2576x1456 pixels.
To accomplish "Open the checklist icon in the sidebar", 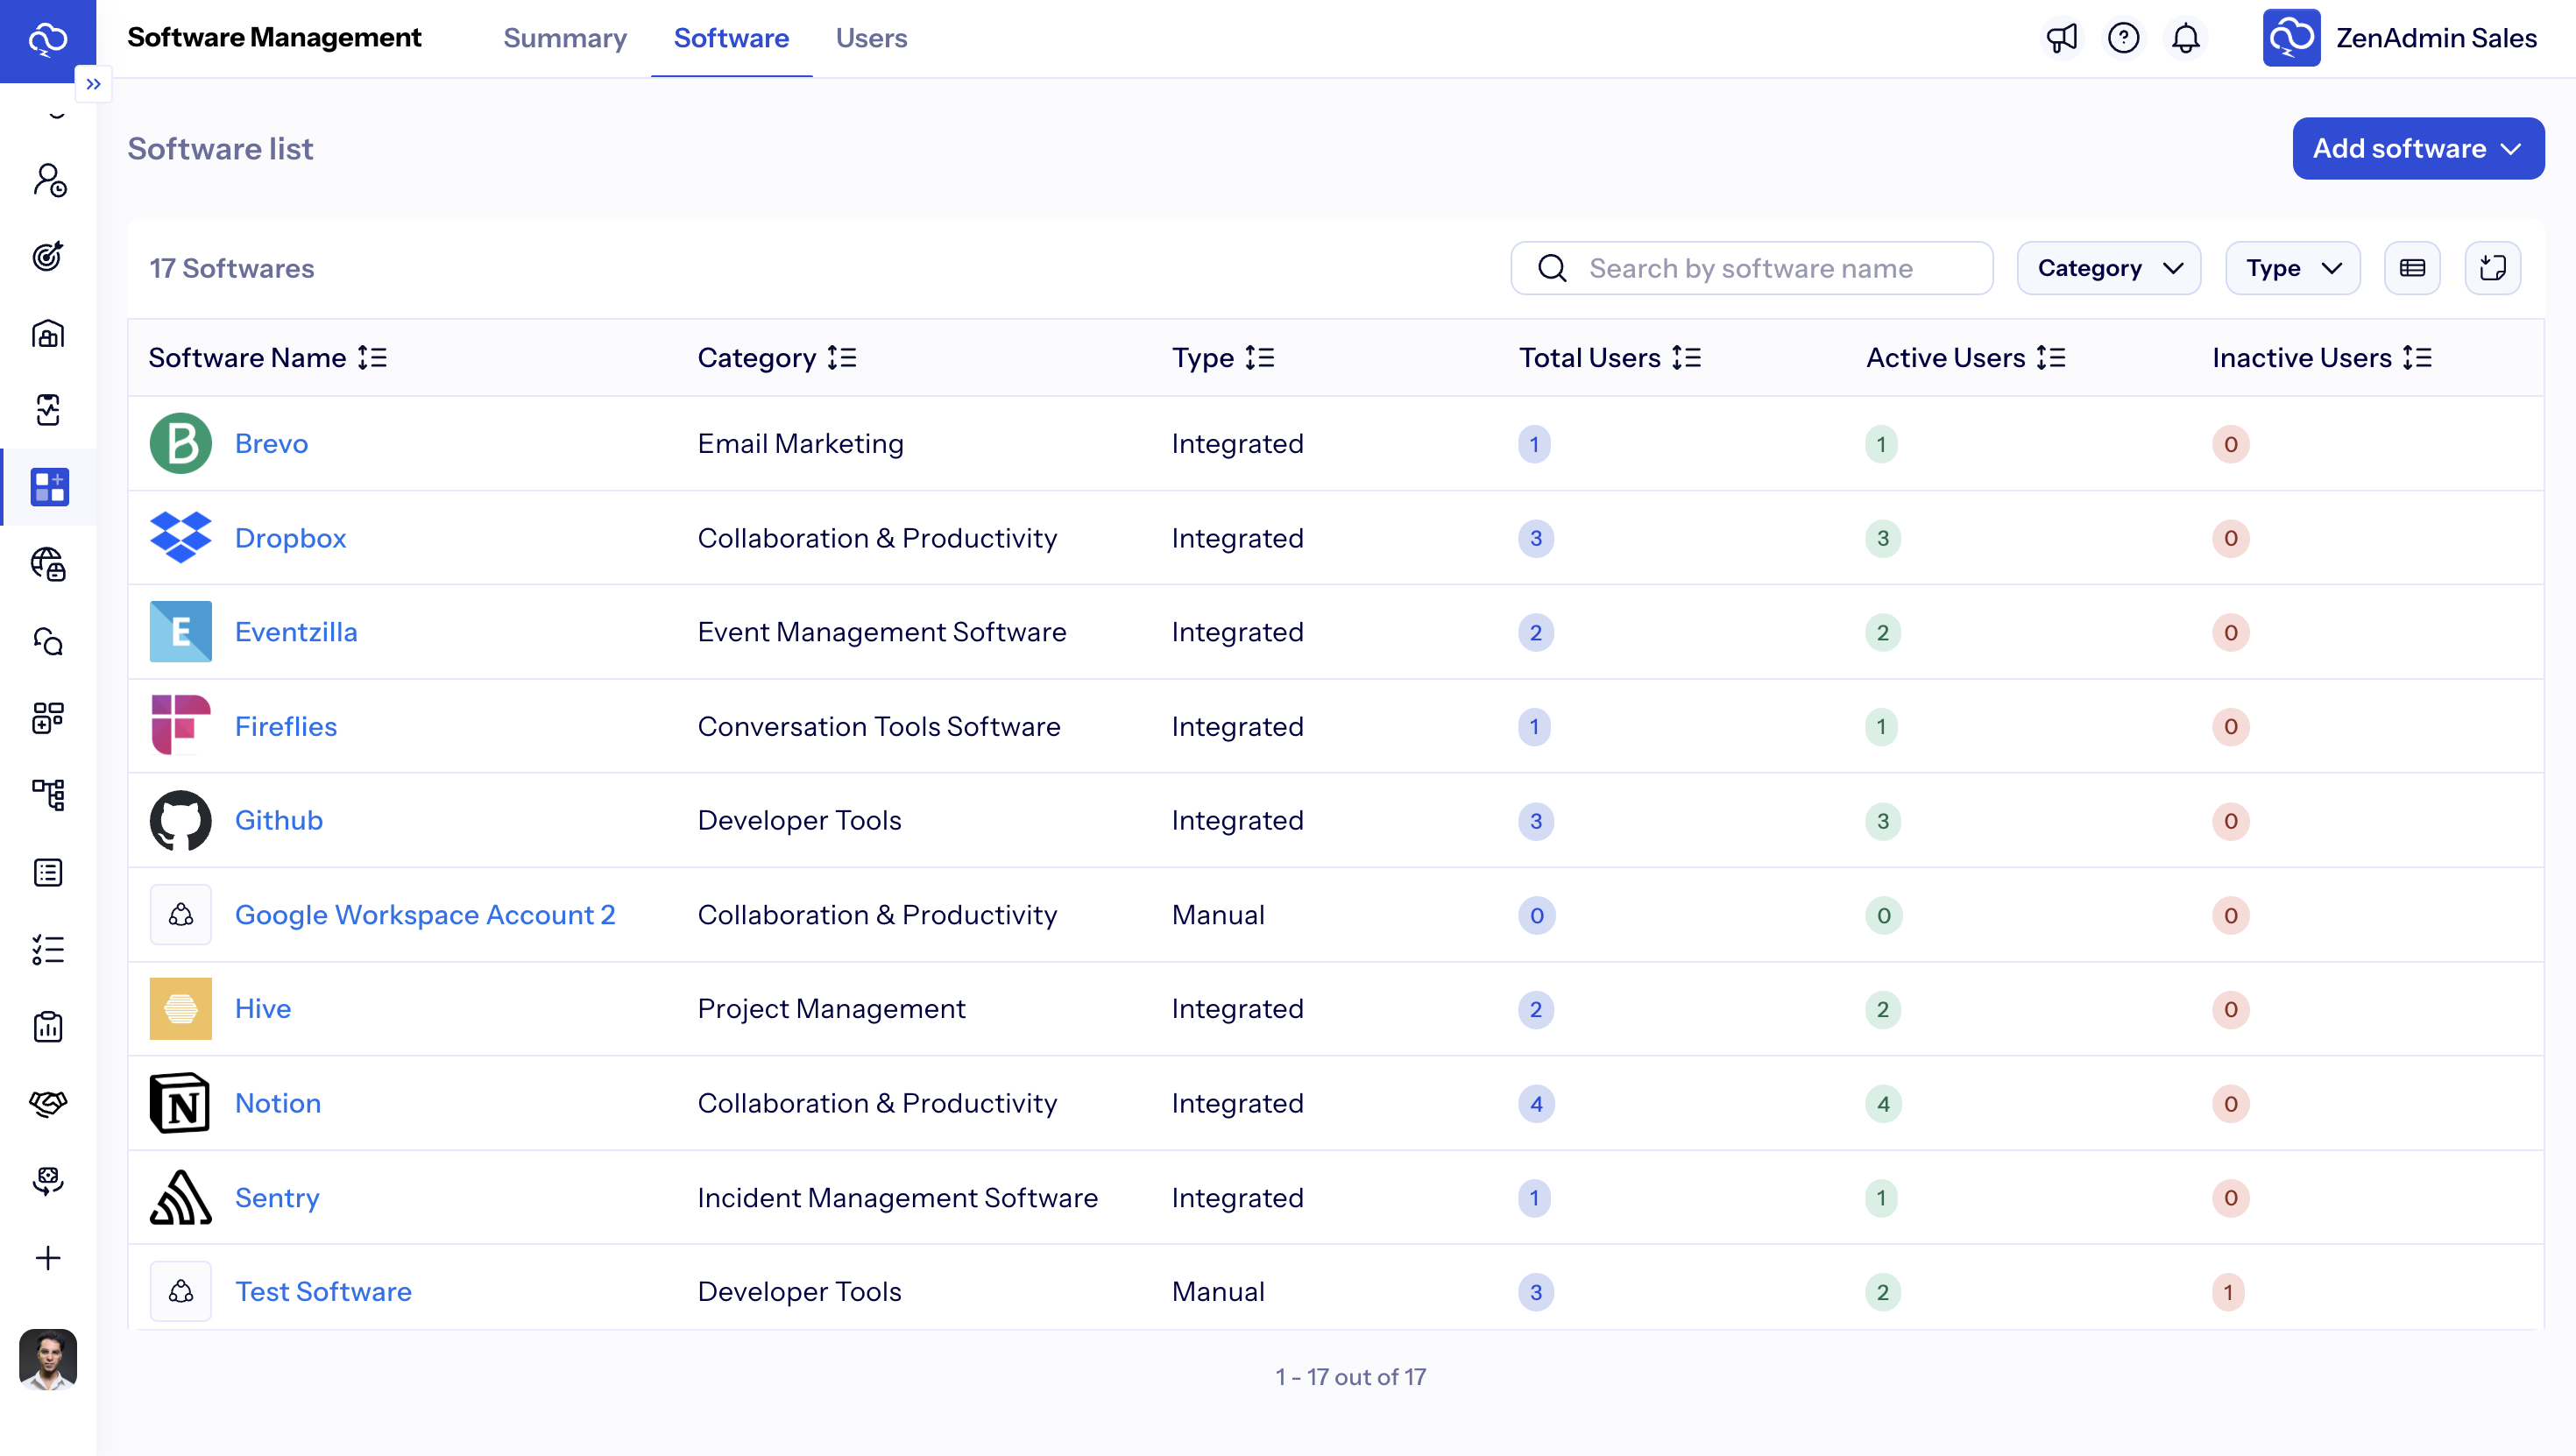I will coord(49,949).
